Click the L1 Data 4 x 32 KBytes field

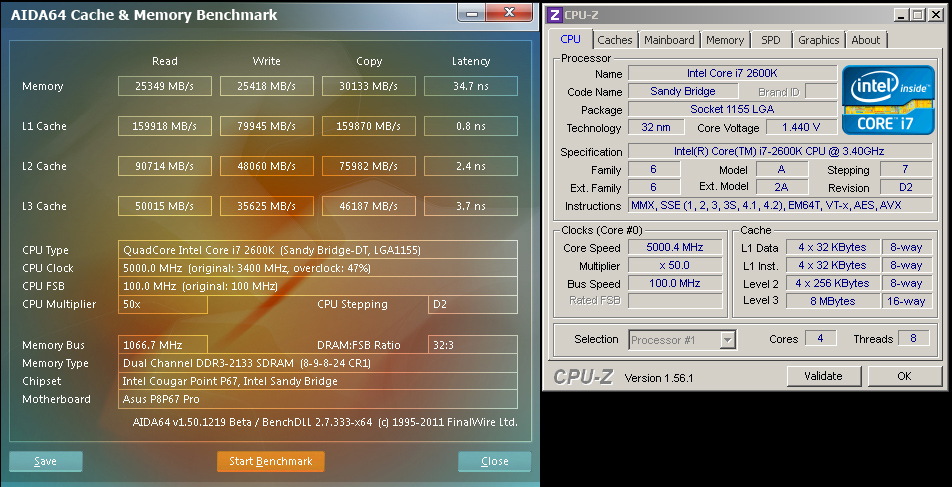832,247
